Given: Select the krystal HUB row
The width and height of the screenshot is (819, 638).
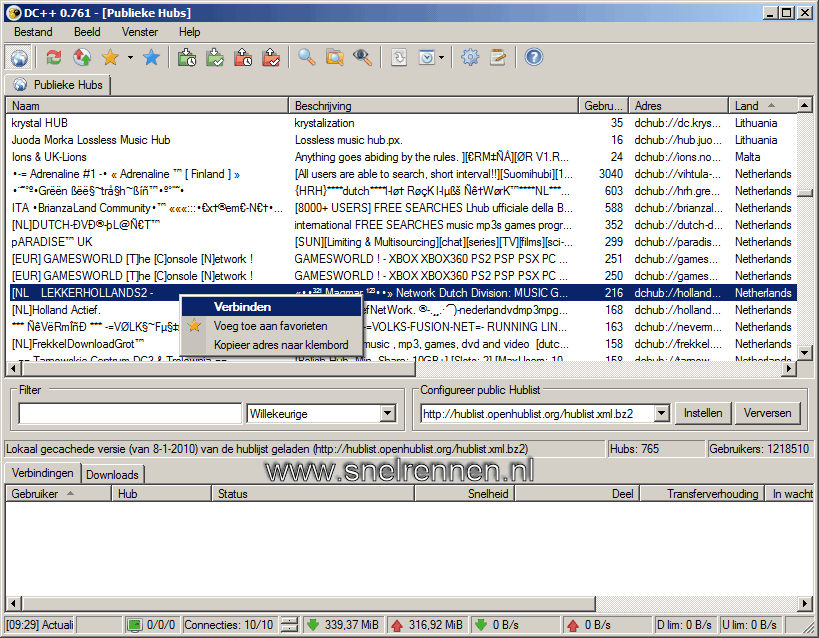Looking at the screenshot, I should [401, 123].
